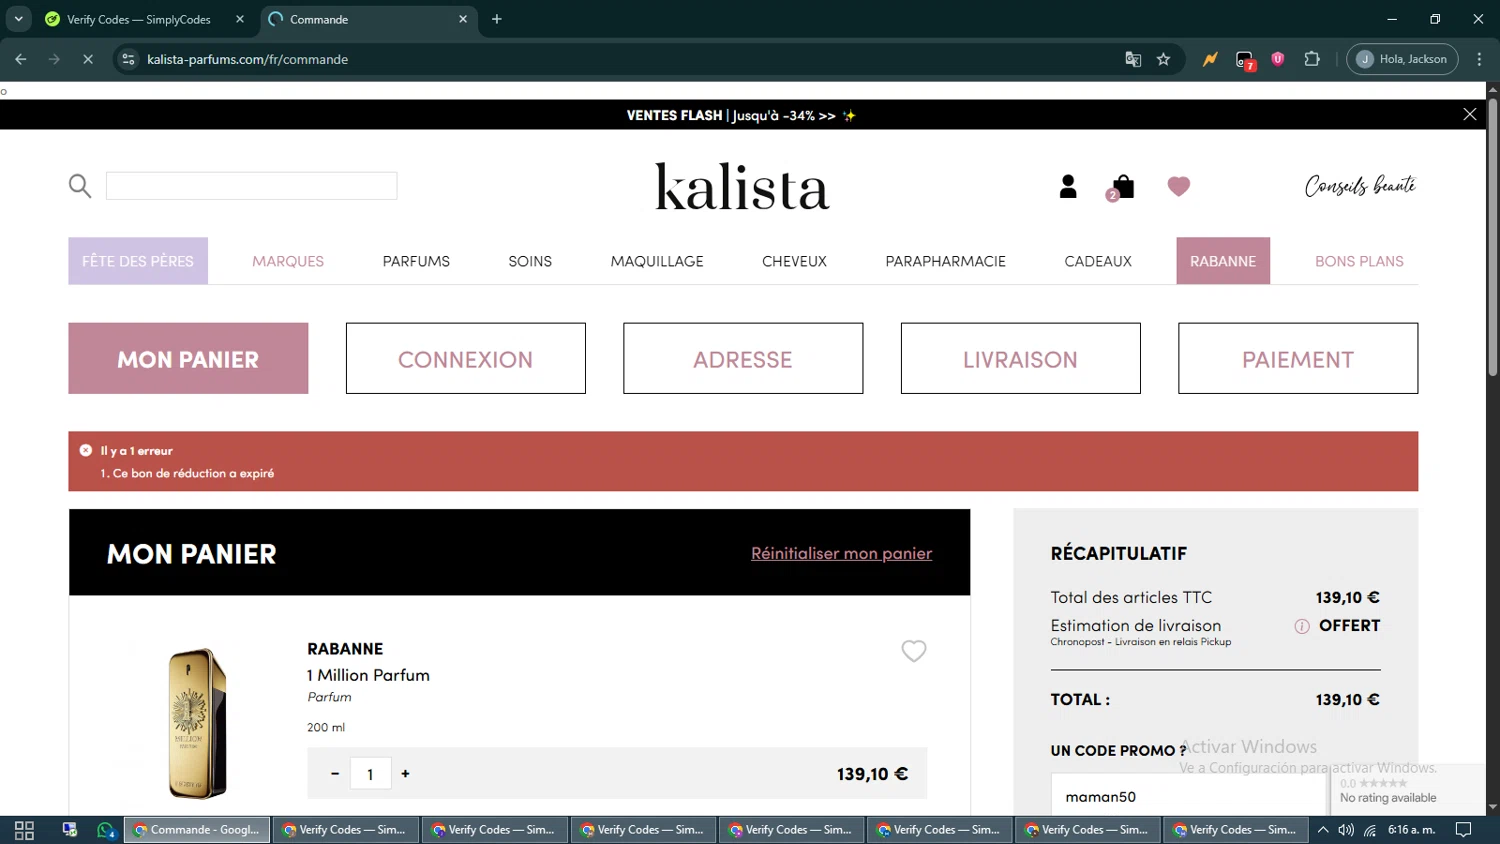
Task: Click the search magnifier icon
Action: click(80, 186)
